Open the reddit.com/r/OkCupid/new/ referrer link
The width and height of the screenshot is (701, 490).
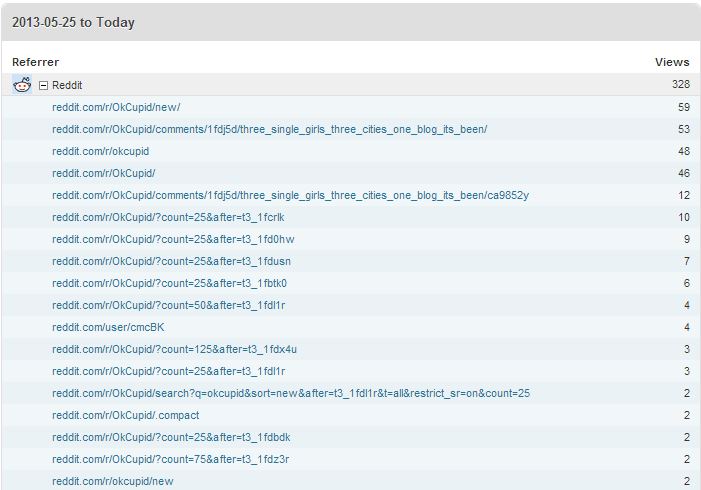(116, 107)
